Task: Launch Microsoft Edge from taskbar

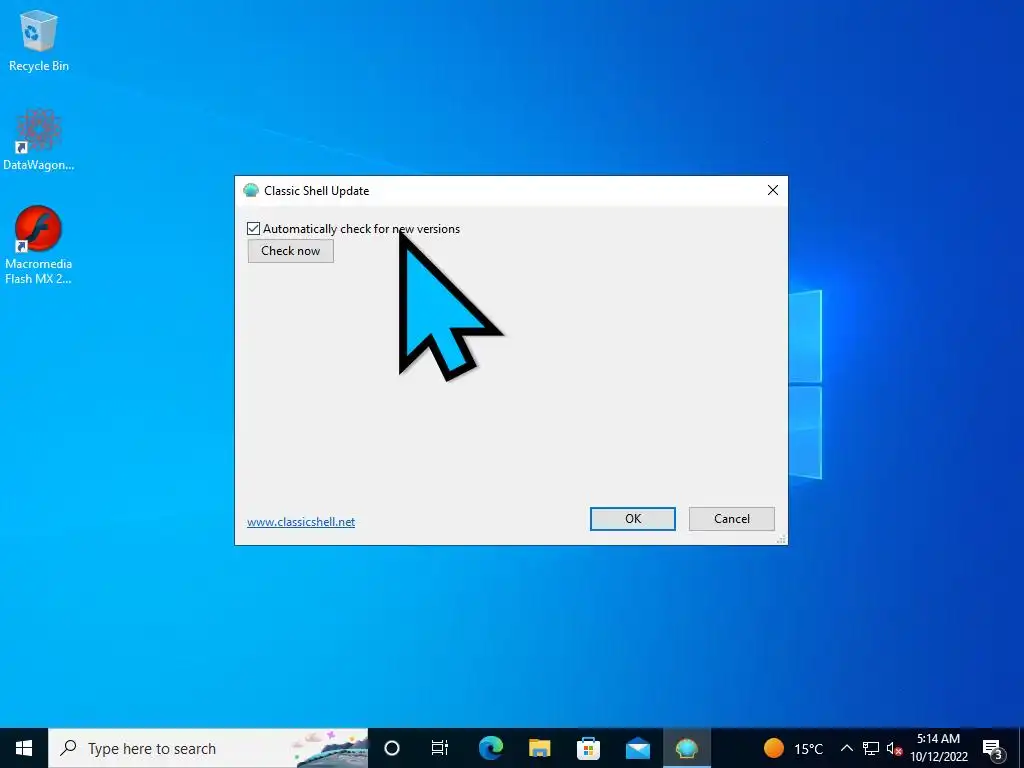Action: [x=490, y=748]
